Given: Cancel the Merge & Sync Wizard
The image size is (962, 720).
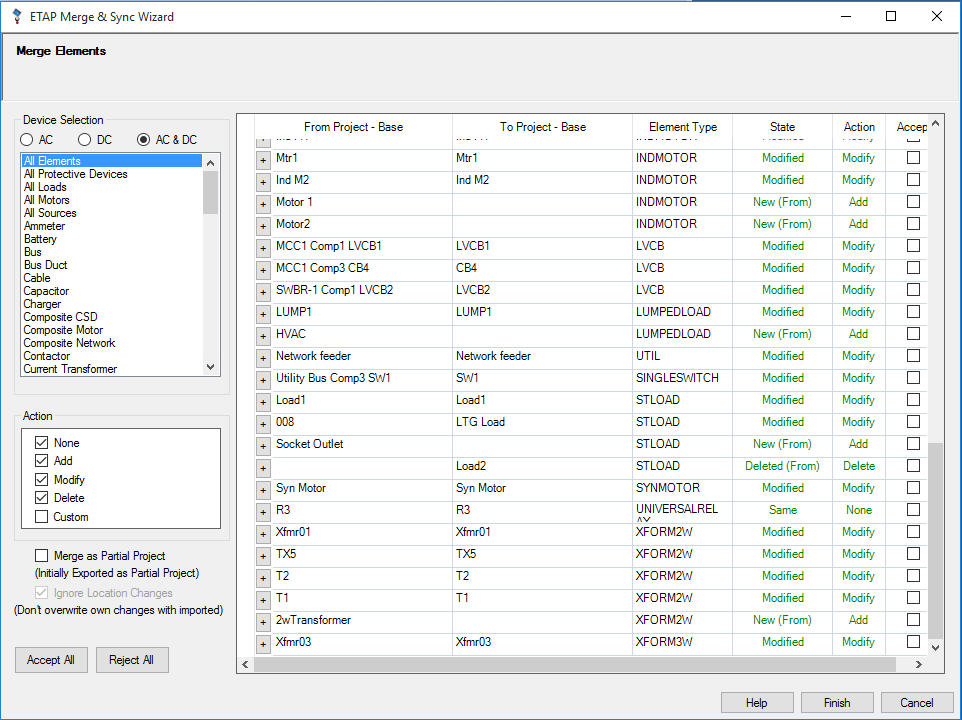Looking at the screenshot, I should (x=917, y=703).
